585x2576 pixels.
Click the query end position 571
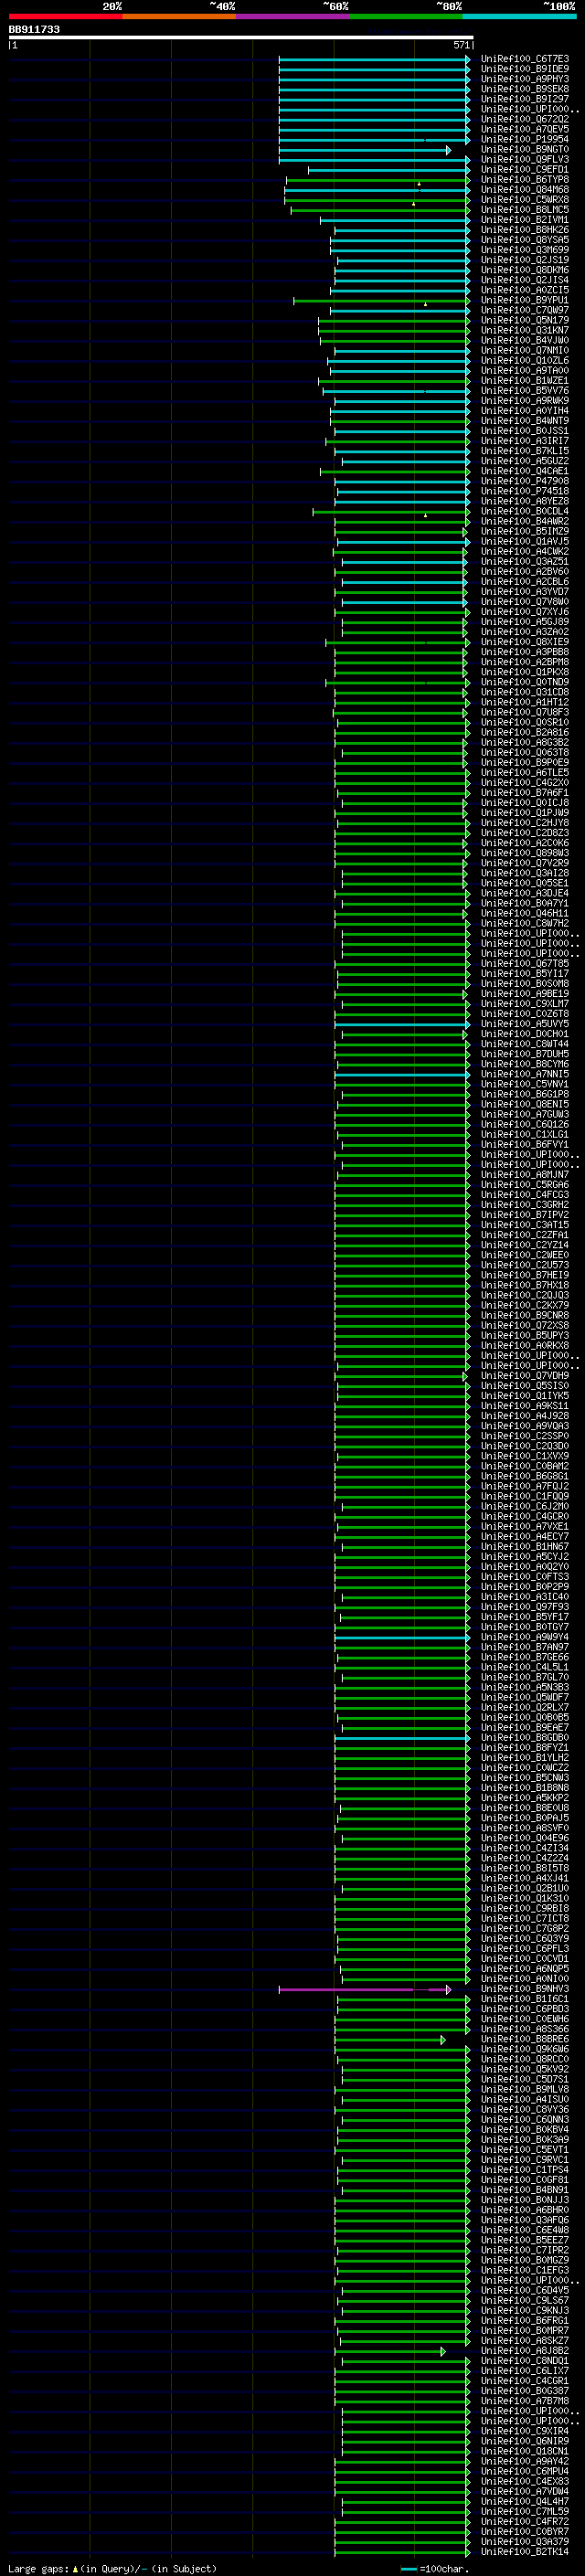pos(461,45)
